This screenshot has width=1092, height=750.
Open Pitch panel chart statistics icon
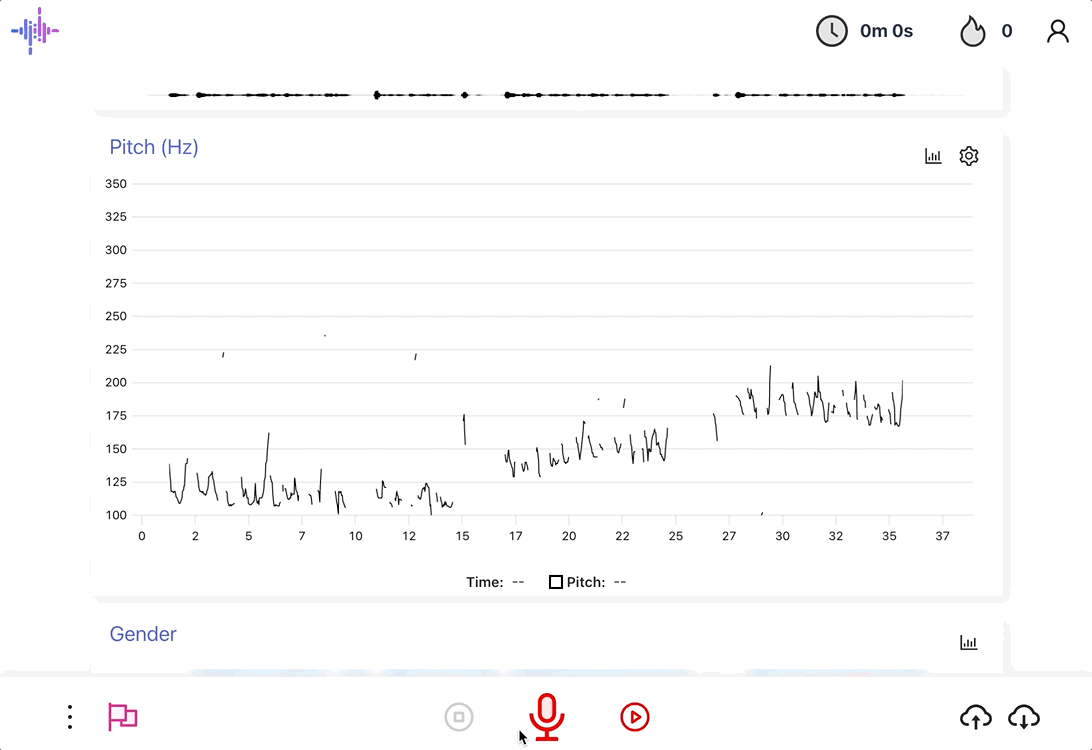[x=933, y=156]
